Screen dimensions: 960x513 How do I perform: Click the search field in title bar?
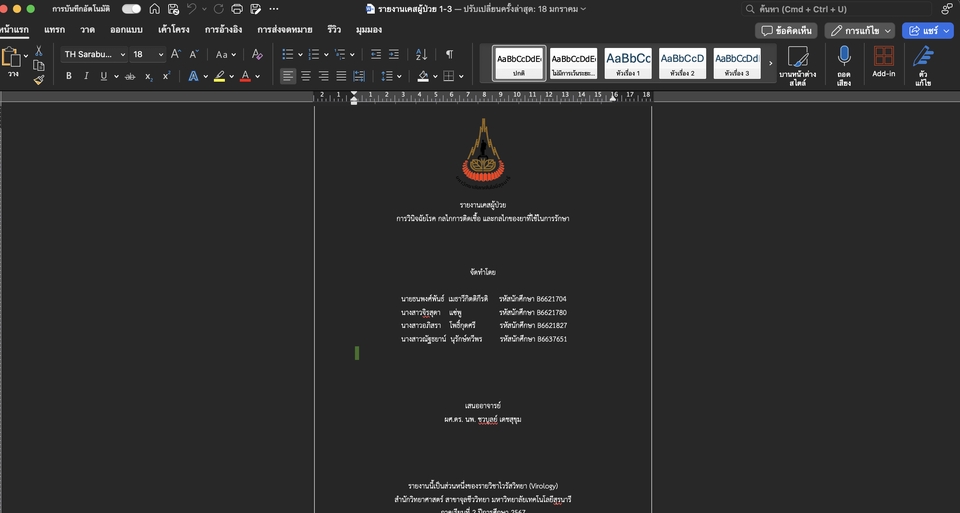click(x=836, y=9)
